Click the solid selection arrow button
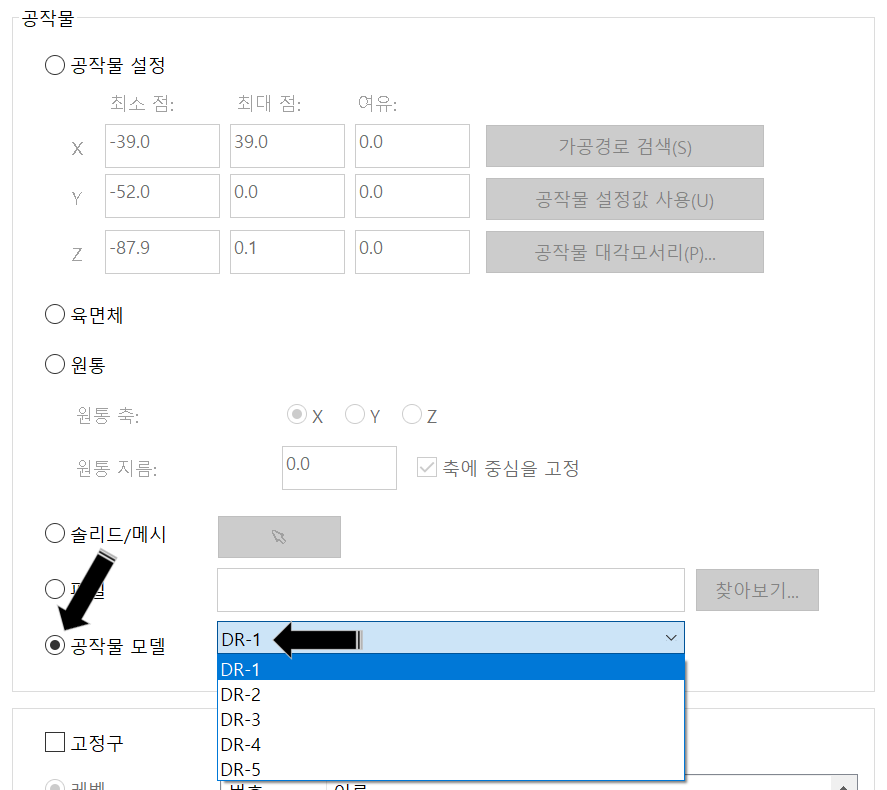This screenshot has height=790, width=887. [x=279, y=537]
